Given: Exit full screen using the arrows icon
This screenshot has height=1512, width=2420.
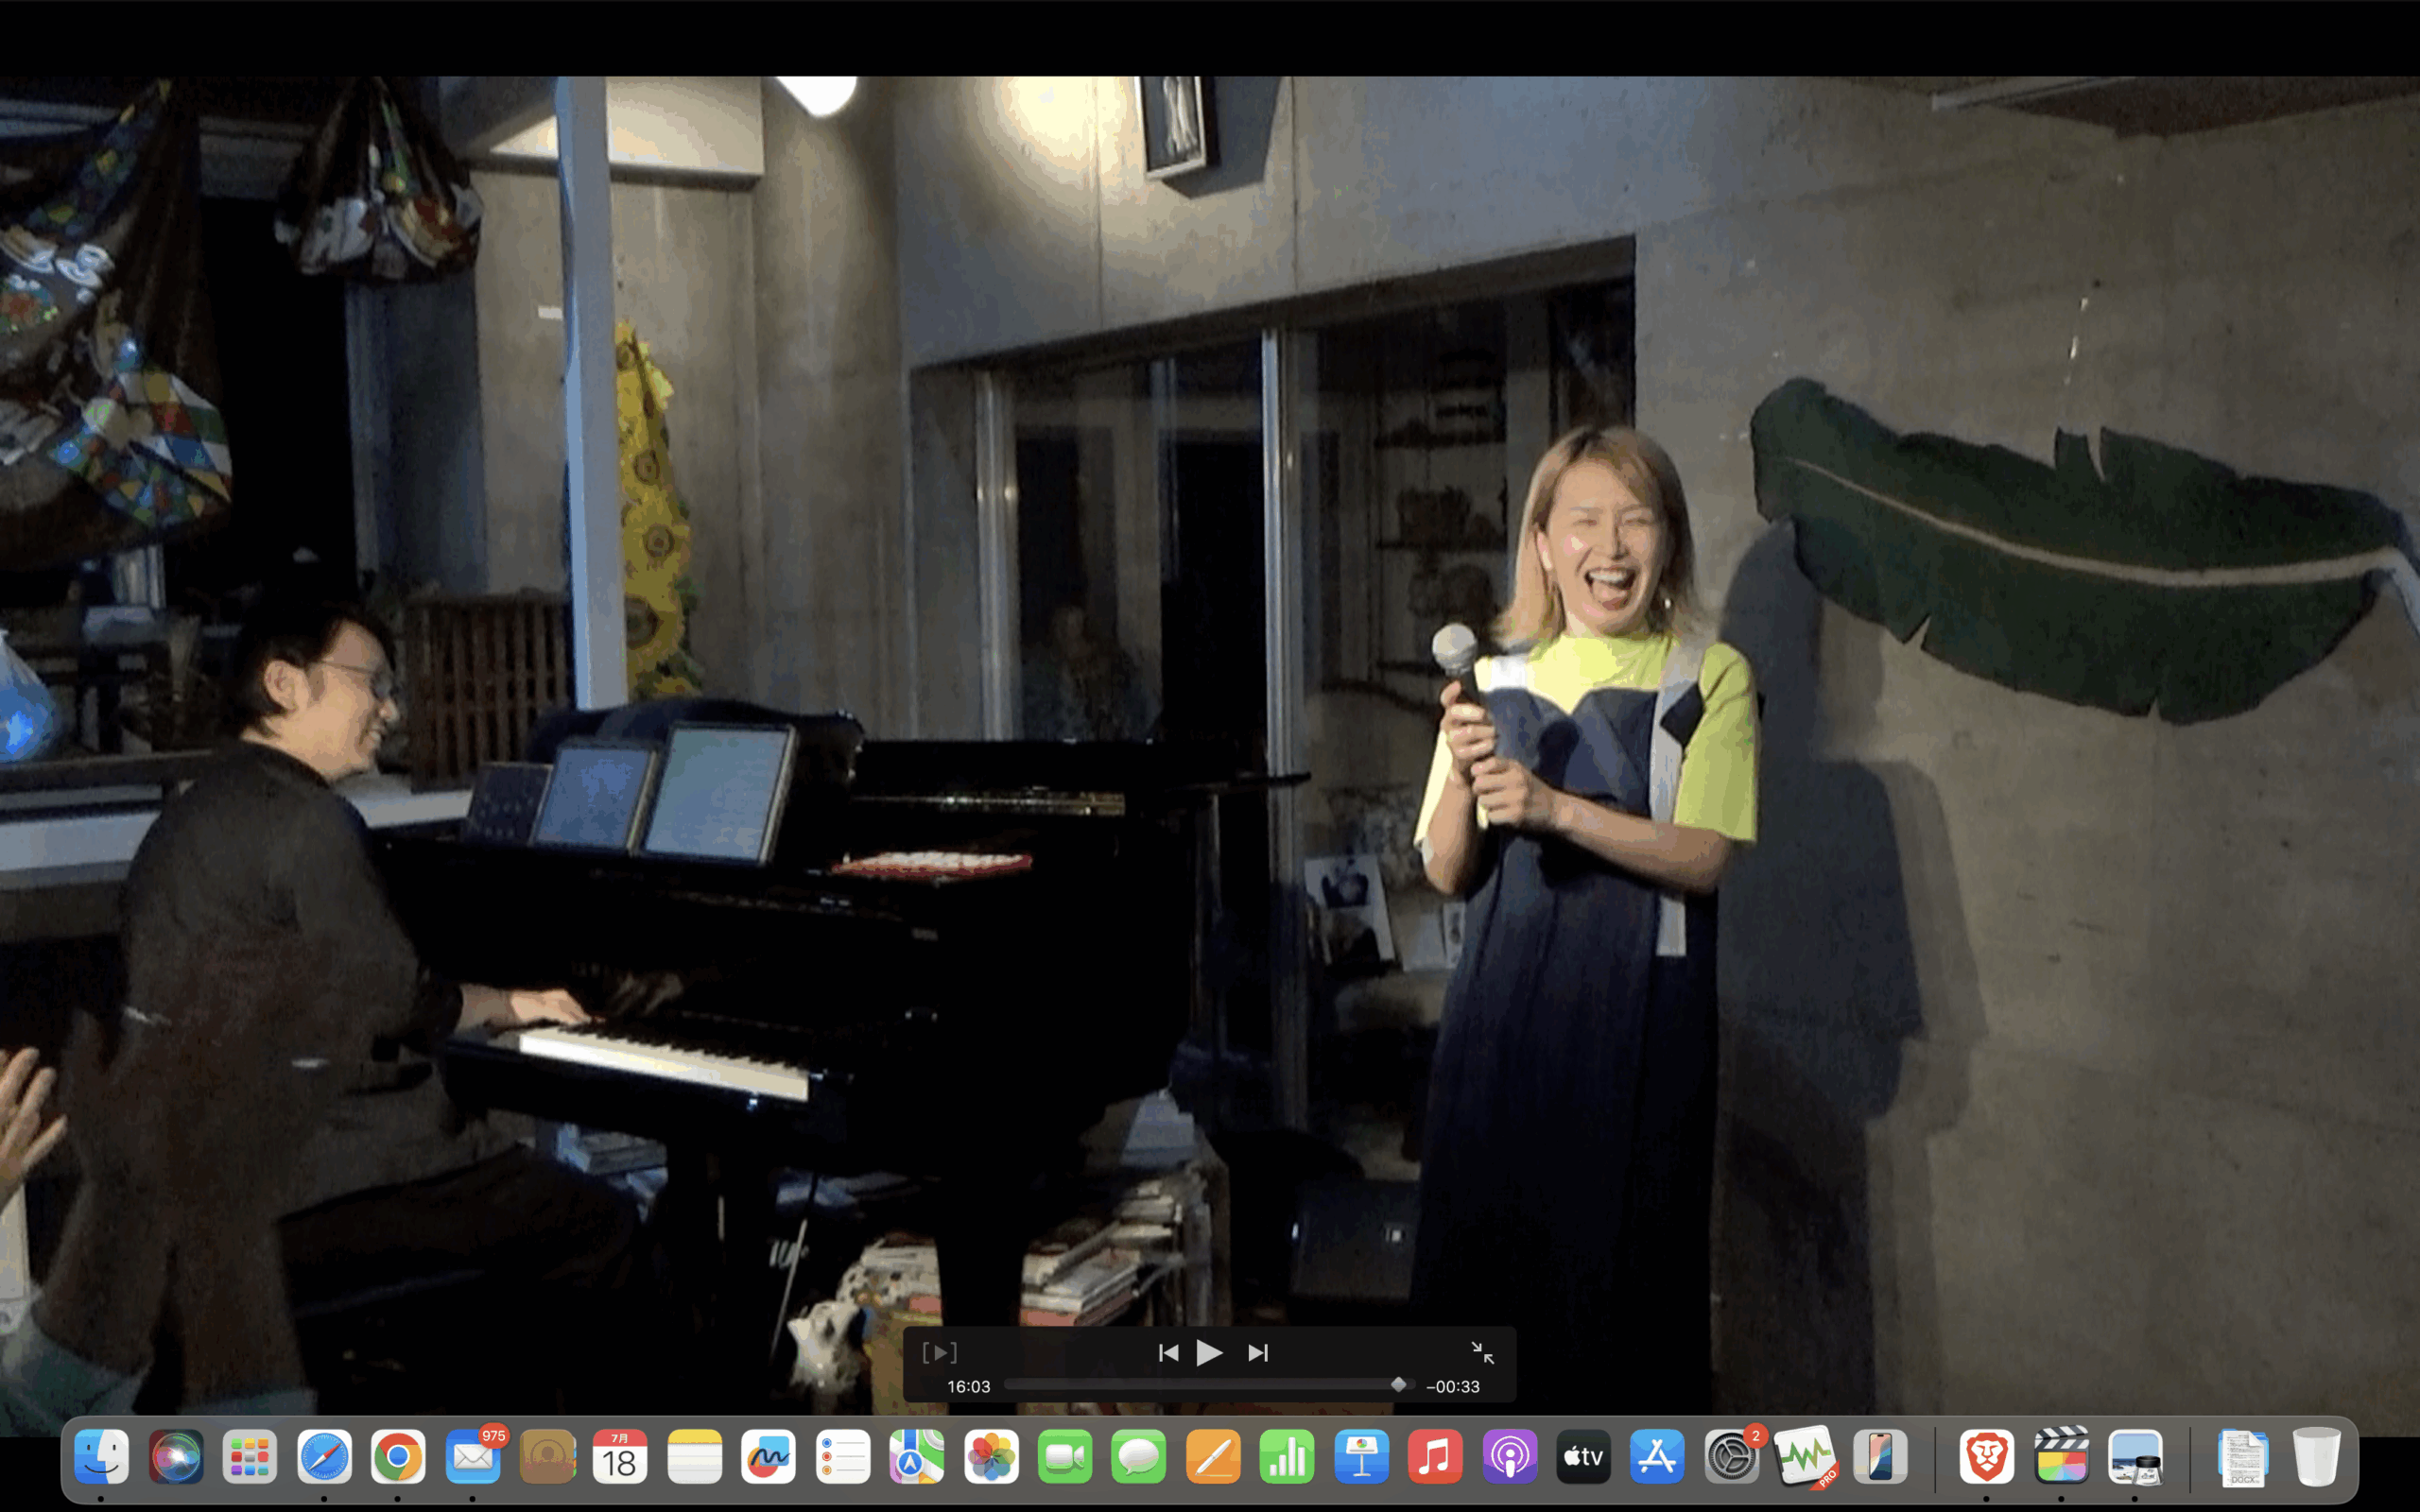Looking at the screenshot, I should [x=1482, y=1353].
